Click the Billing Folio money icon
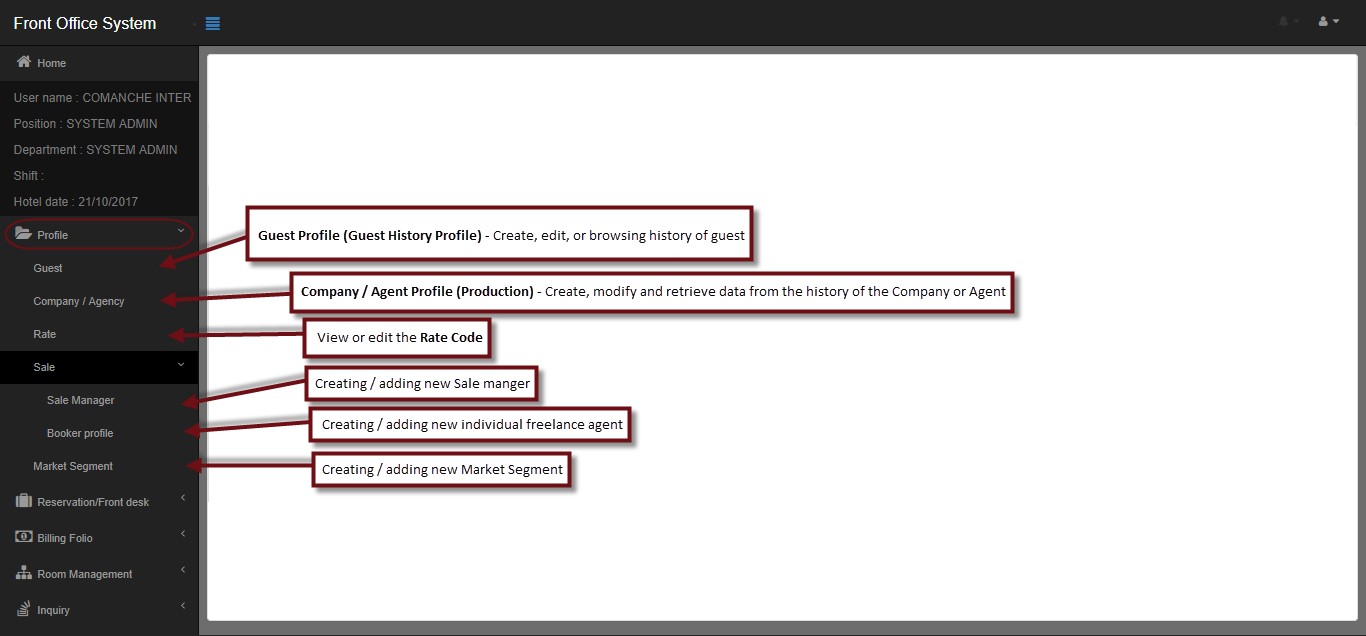This screenshot has height=636, width=1366. pos(24,537)
